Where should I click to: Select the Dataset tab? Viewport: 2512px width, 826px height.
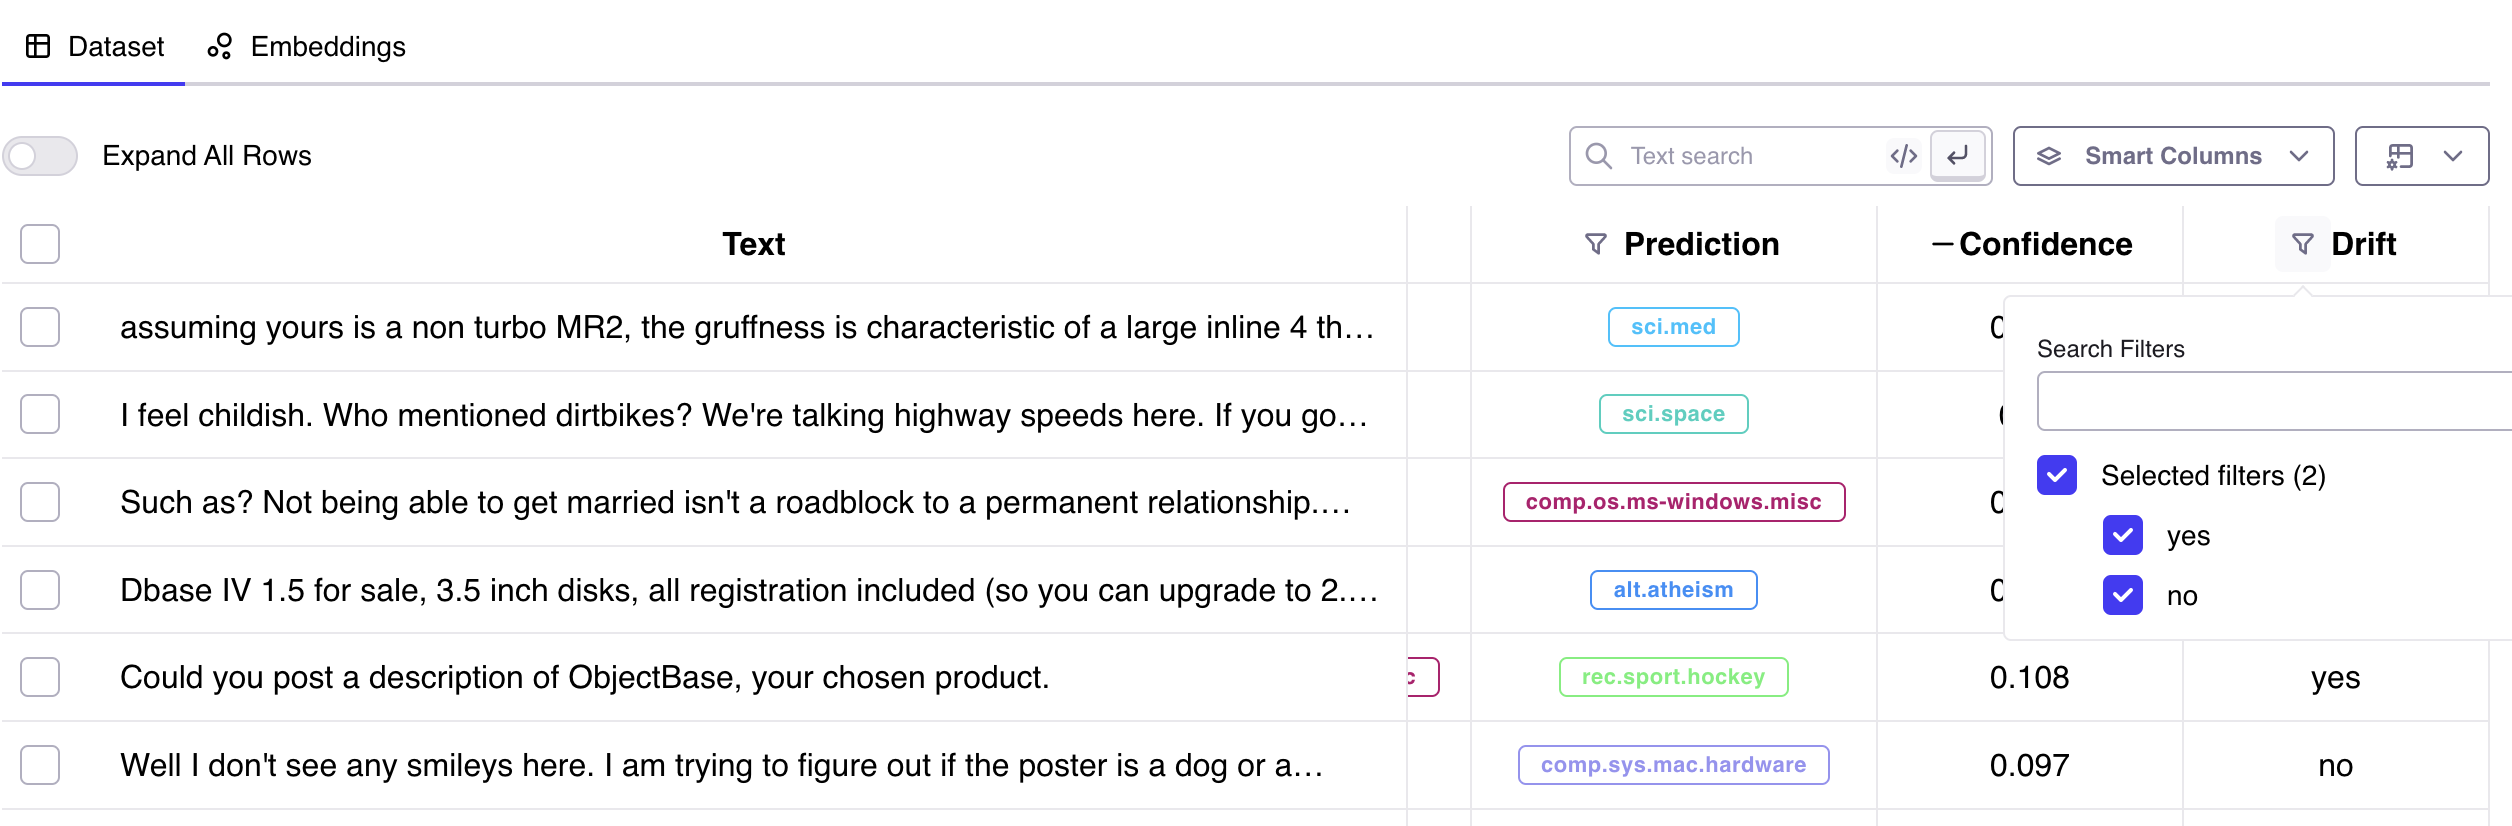point(94,46)
